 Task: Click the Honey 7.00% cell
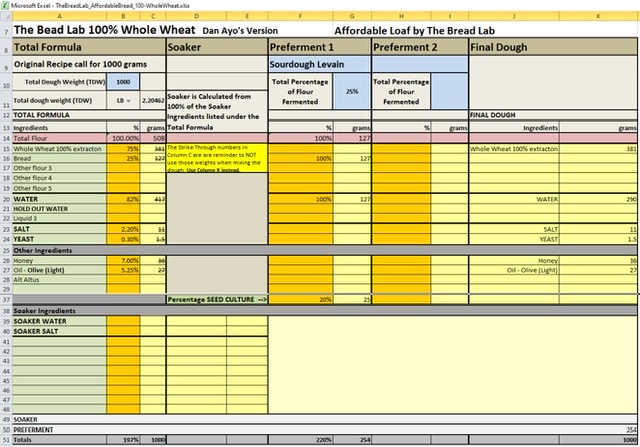pyautogui.click(x=123, y=260)
